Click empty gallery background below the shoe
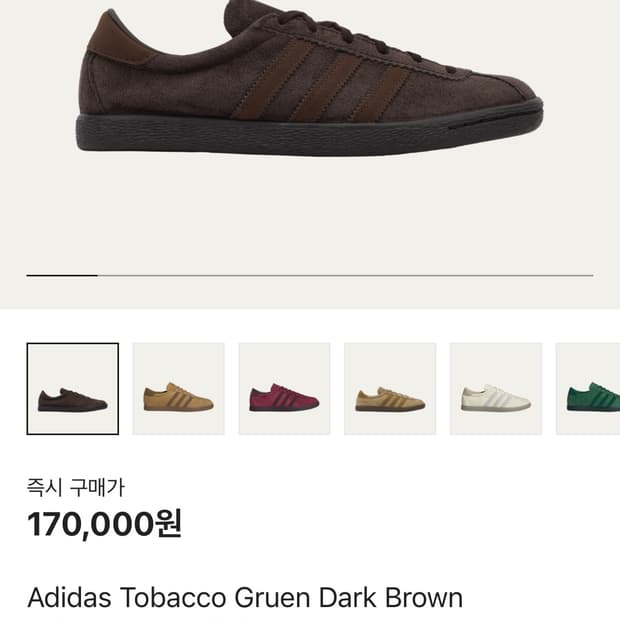 [310, 215]
